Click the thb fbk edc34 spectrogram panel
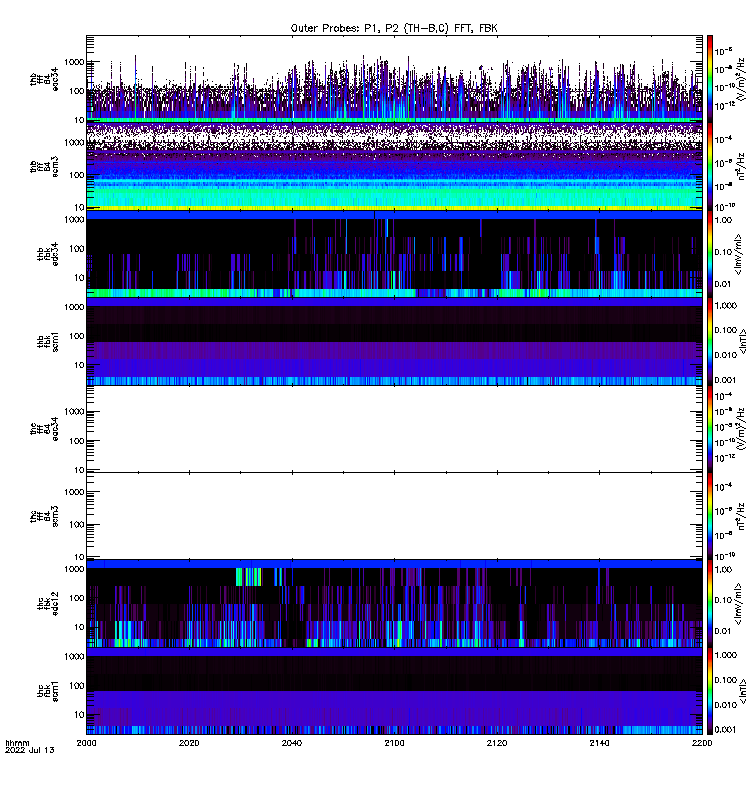This screenshot has height=800, width=750. (x=394, y=254)
